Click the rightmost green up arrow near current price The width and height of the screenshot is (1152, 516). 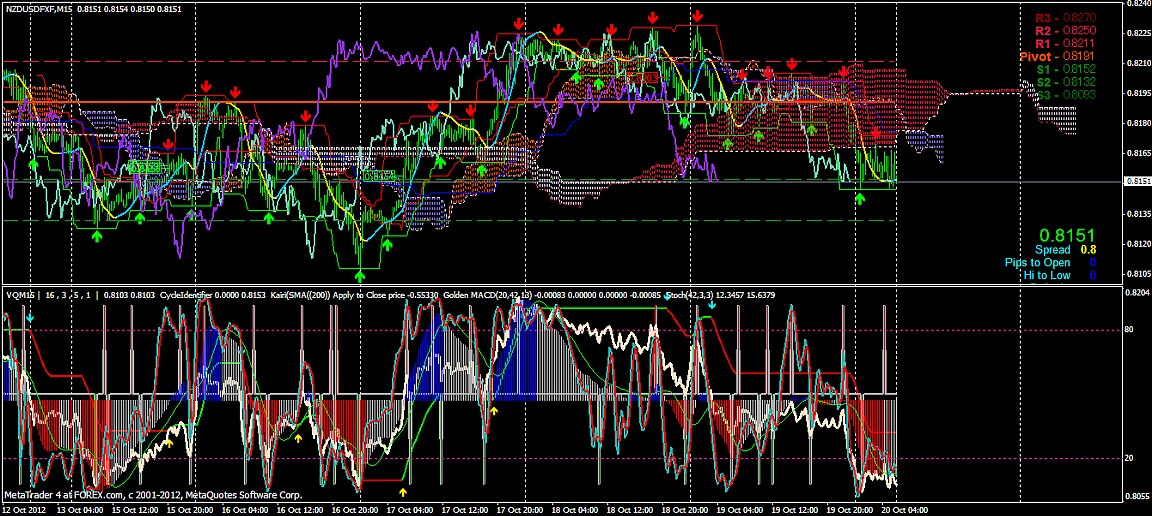pos(860,198)
